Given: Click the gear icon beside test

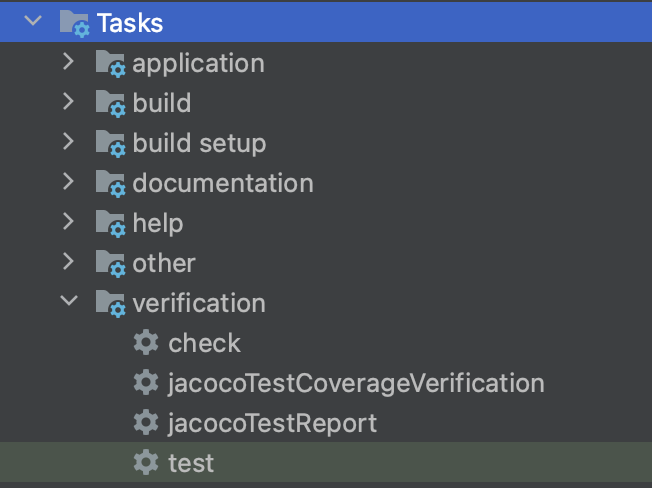Looking at the screenshot, I should pos(146,462).
